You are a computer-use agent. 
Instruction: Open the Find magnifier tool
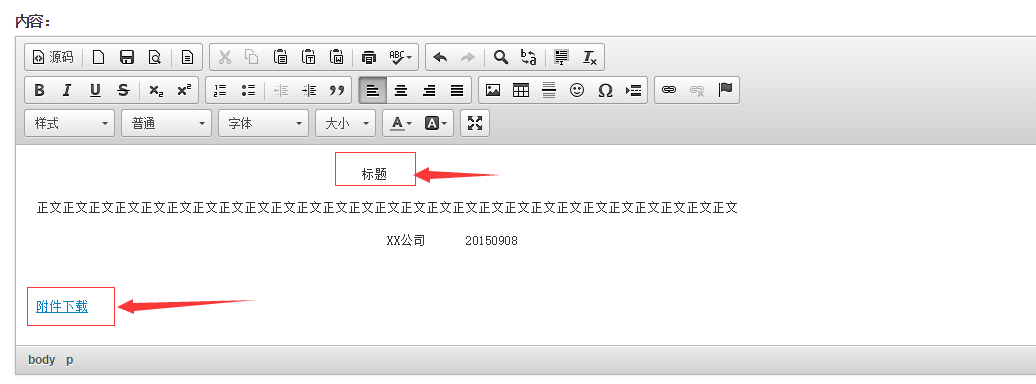coord(501,57)
